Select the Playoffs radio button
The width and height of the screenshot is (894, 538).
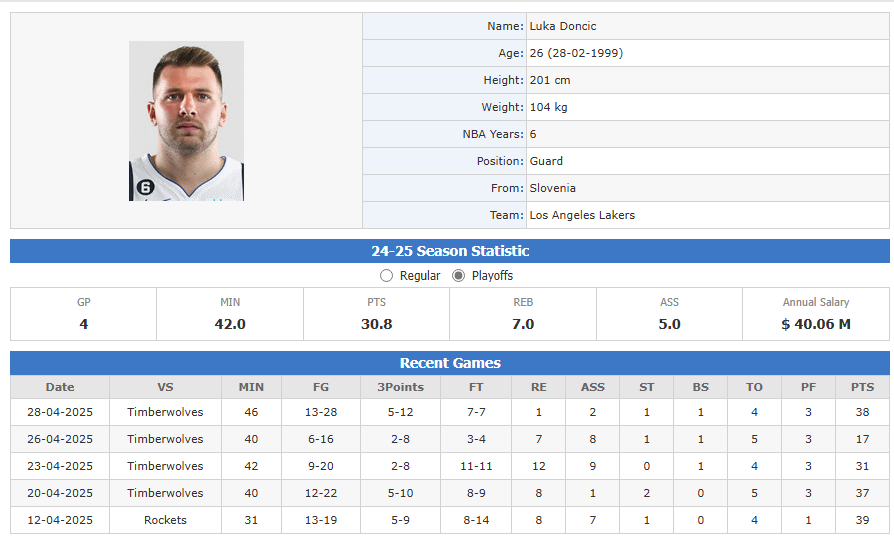pyautogui.click(x=459, y=275)
